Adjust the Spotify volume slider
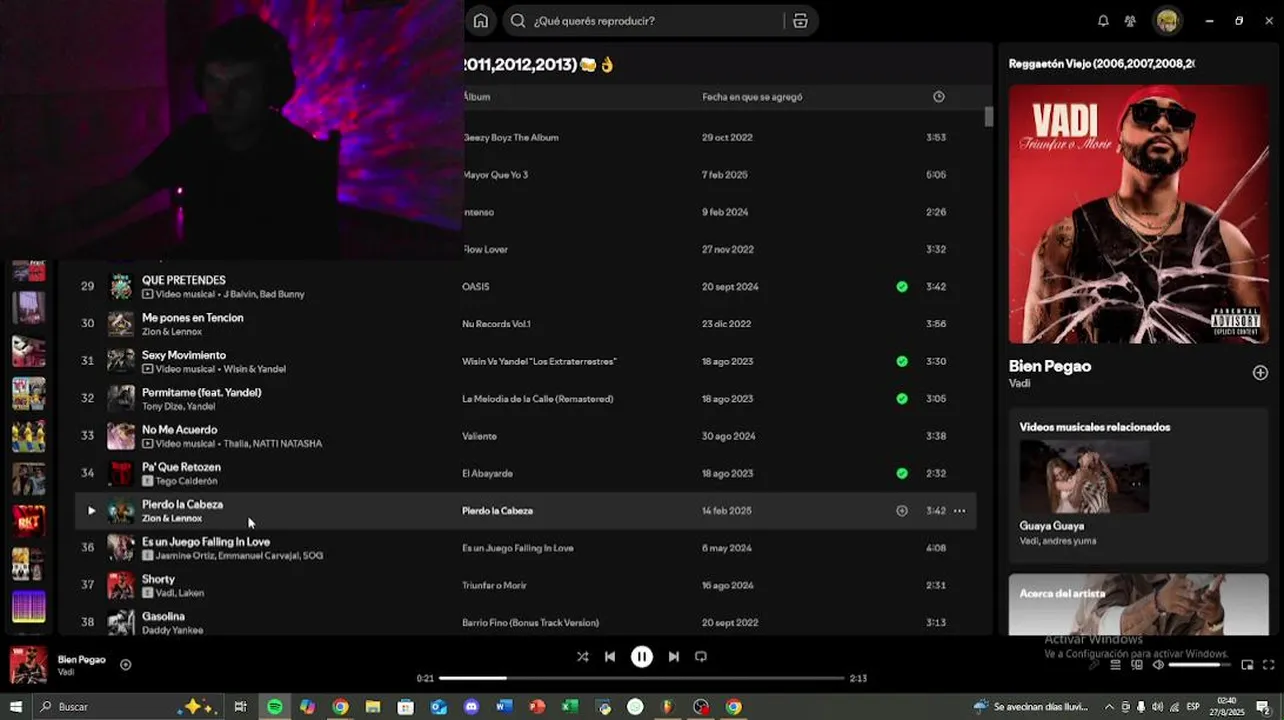Image resolution: width=1284 pixels, height=720 pixels. click(x=1199, y=665)
